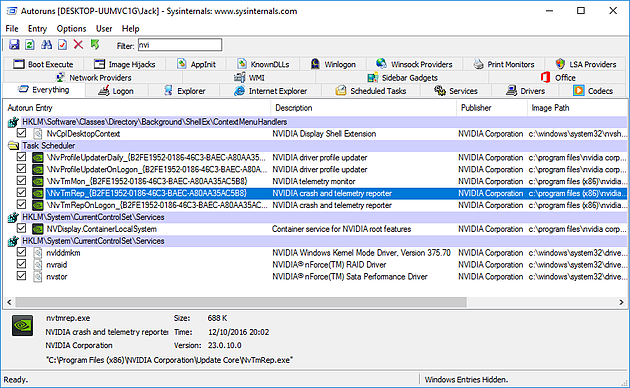Click the horizontal scrollbar right arrow
The image size is (630, 388).
621,302
